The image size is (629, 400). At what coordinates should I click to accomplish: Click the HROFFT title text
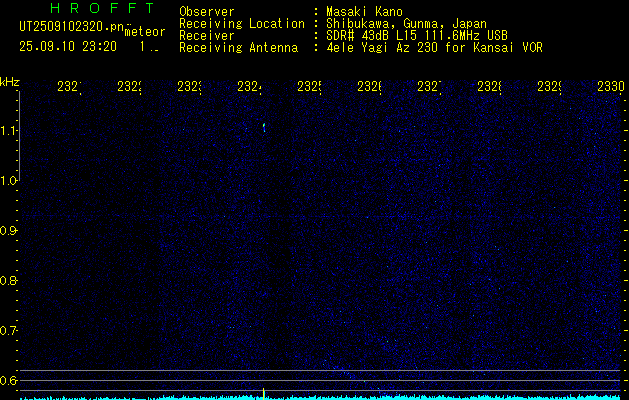pos(103,8)
